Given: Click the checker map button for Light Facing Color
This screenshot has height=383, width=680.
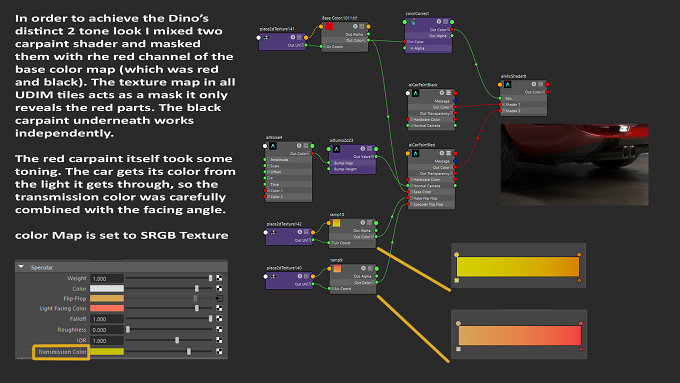Looking at the screenshot, I should point(219,308).
